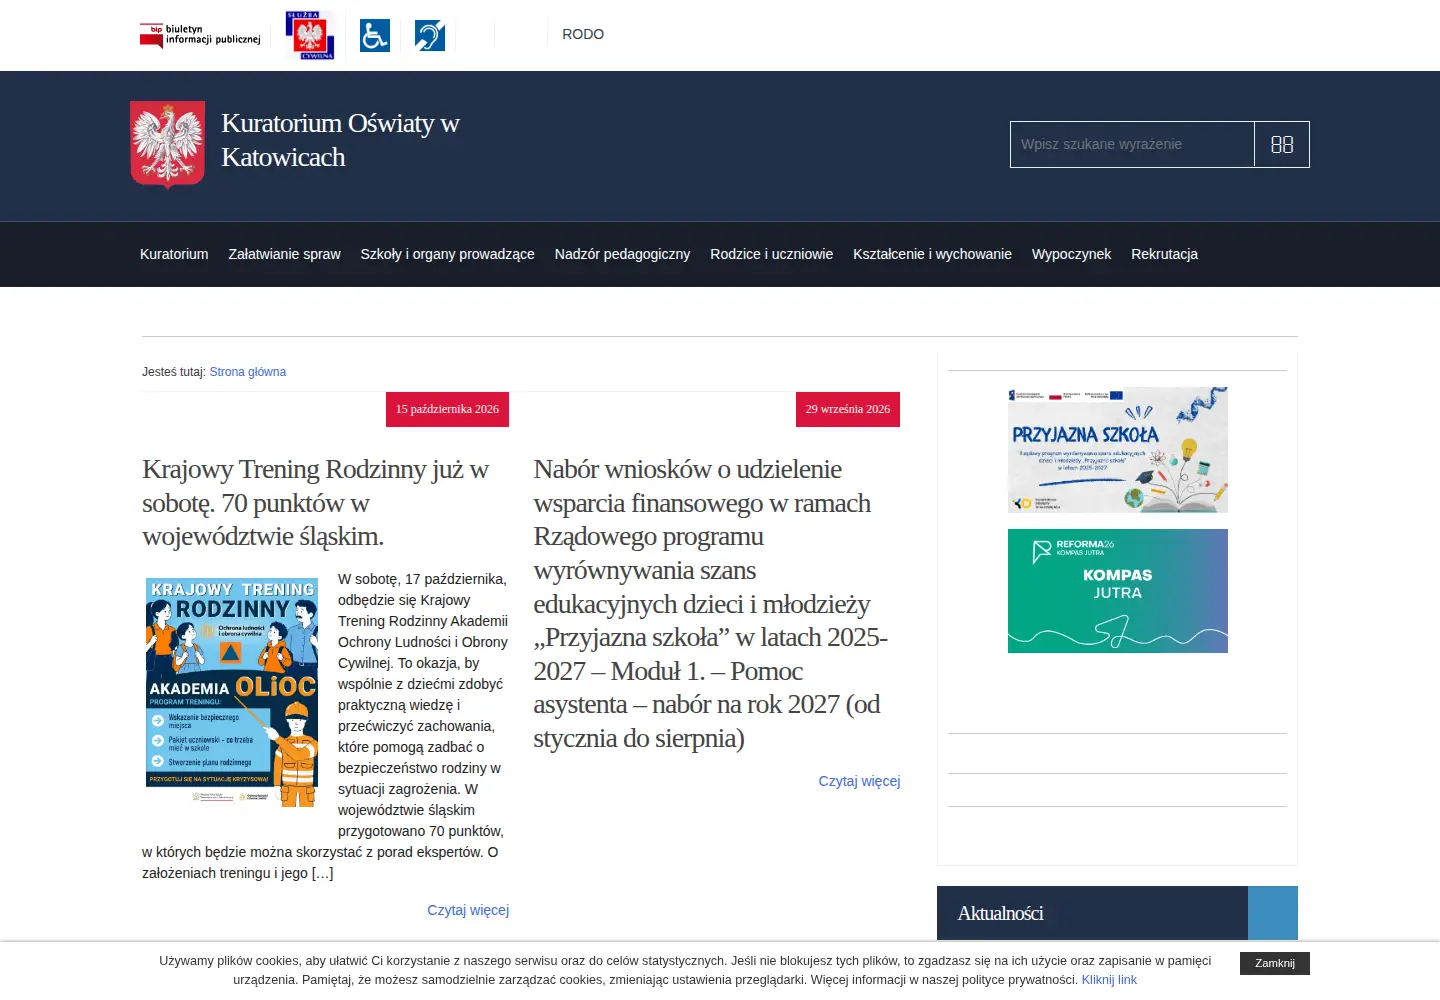Open the Nabór wniosków article headline
Viewport: 1440px width, 1000px height.
tap(711, 604)
